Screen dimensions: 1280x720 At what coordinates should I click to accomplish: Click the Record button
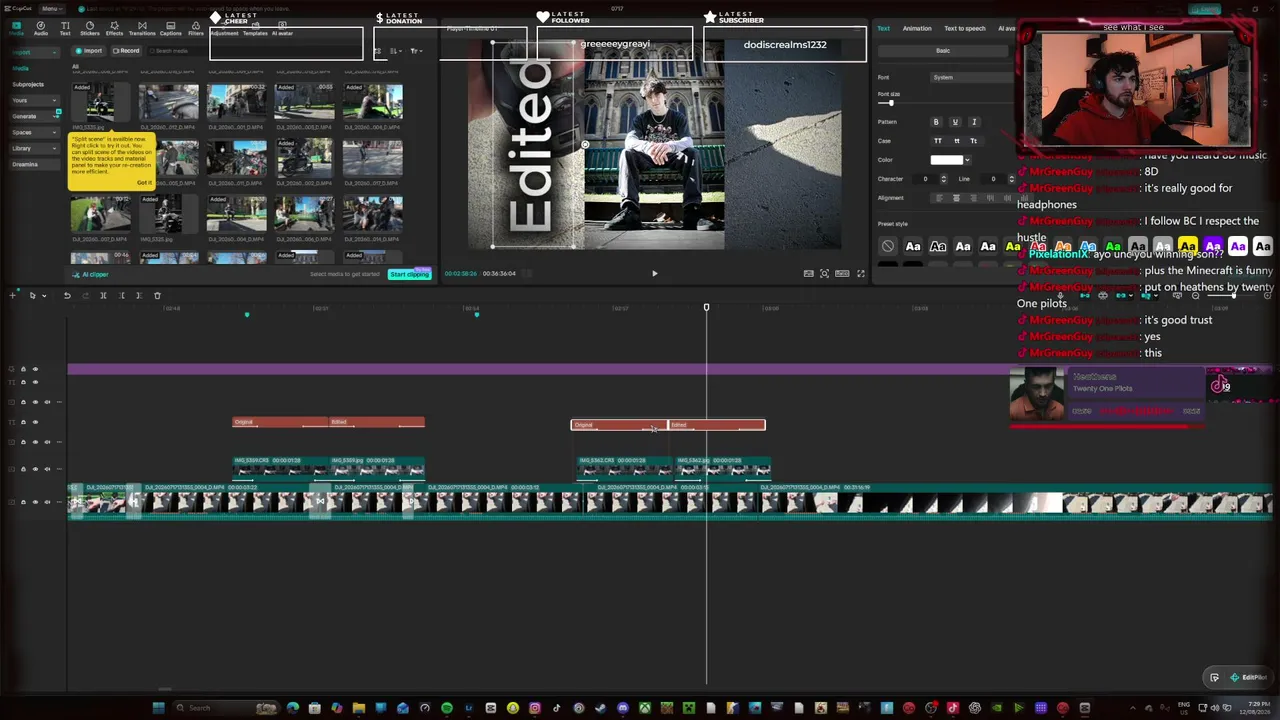127,50
